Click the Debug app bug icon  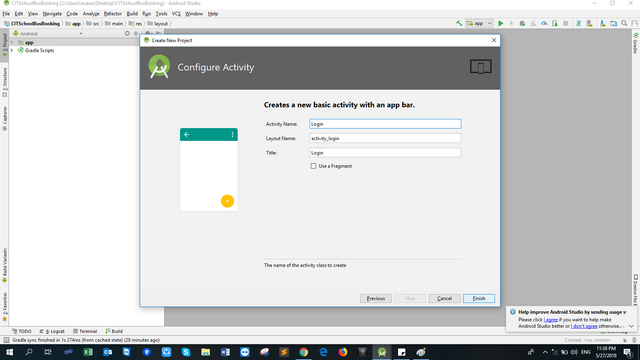click(522, 24)
